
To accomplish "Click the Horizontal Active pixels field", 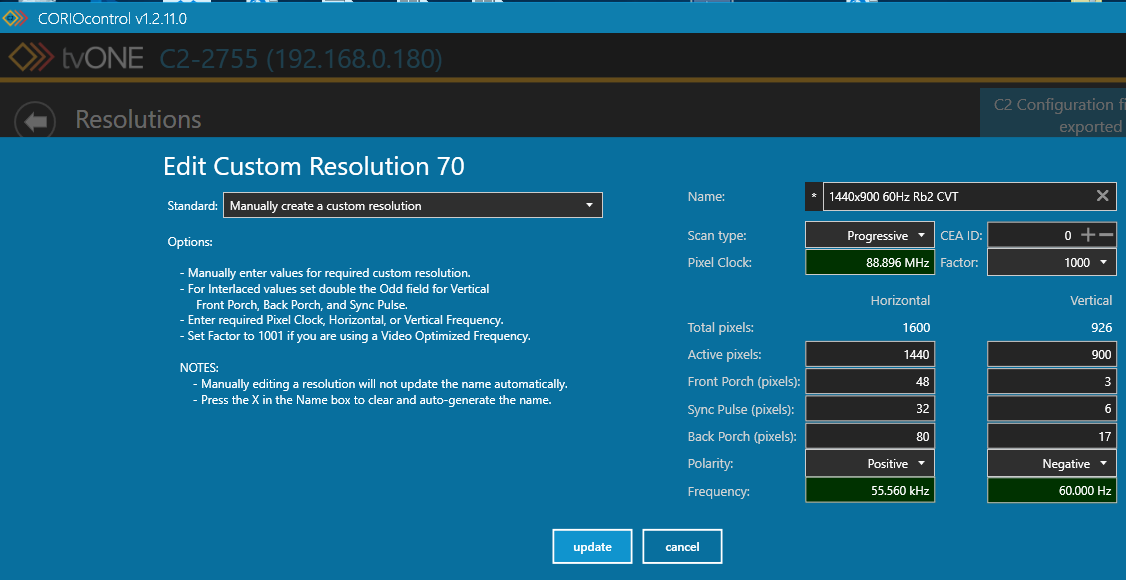I will [869, 354].
